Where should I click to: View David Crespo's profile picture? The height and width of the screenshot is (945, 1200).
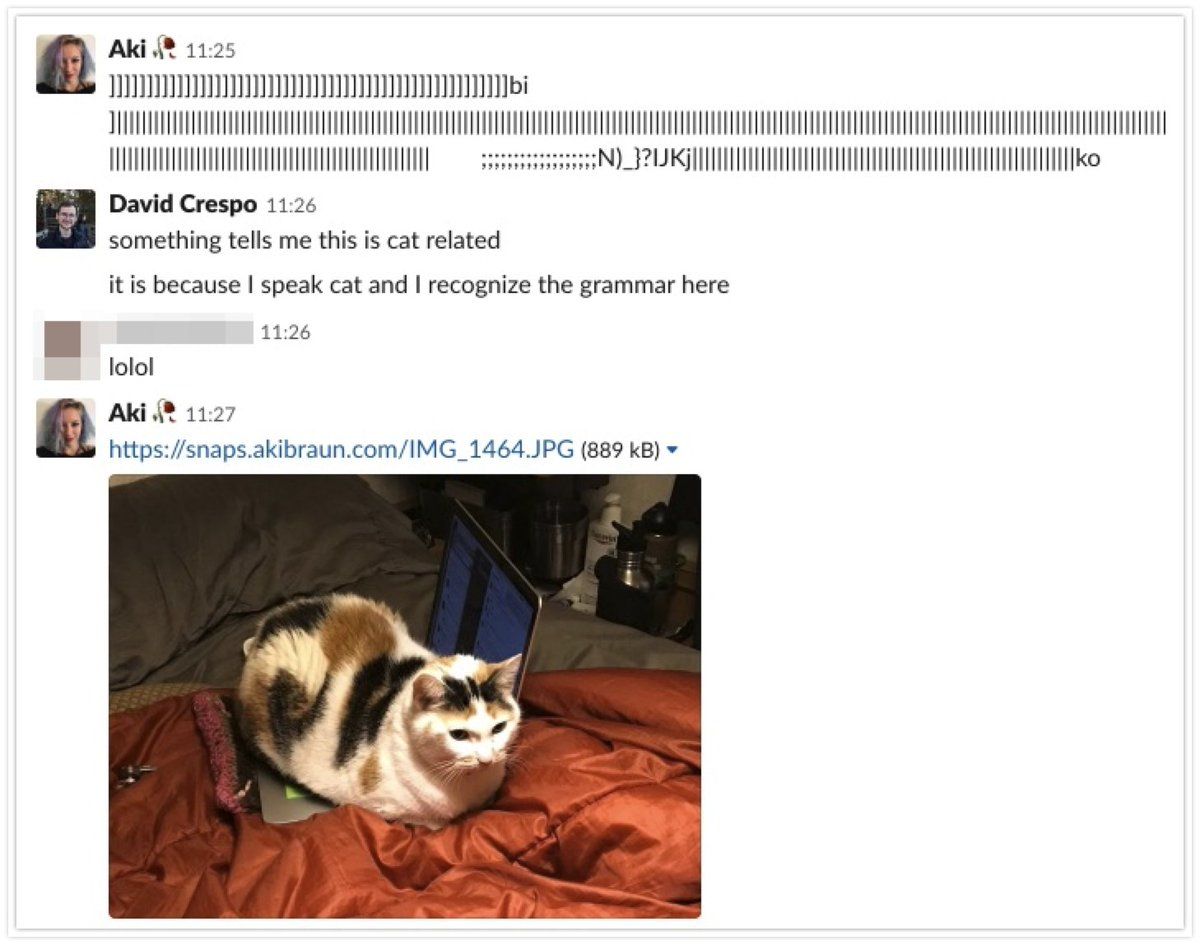[x=65, y=219]
